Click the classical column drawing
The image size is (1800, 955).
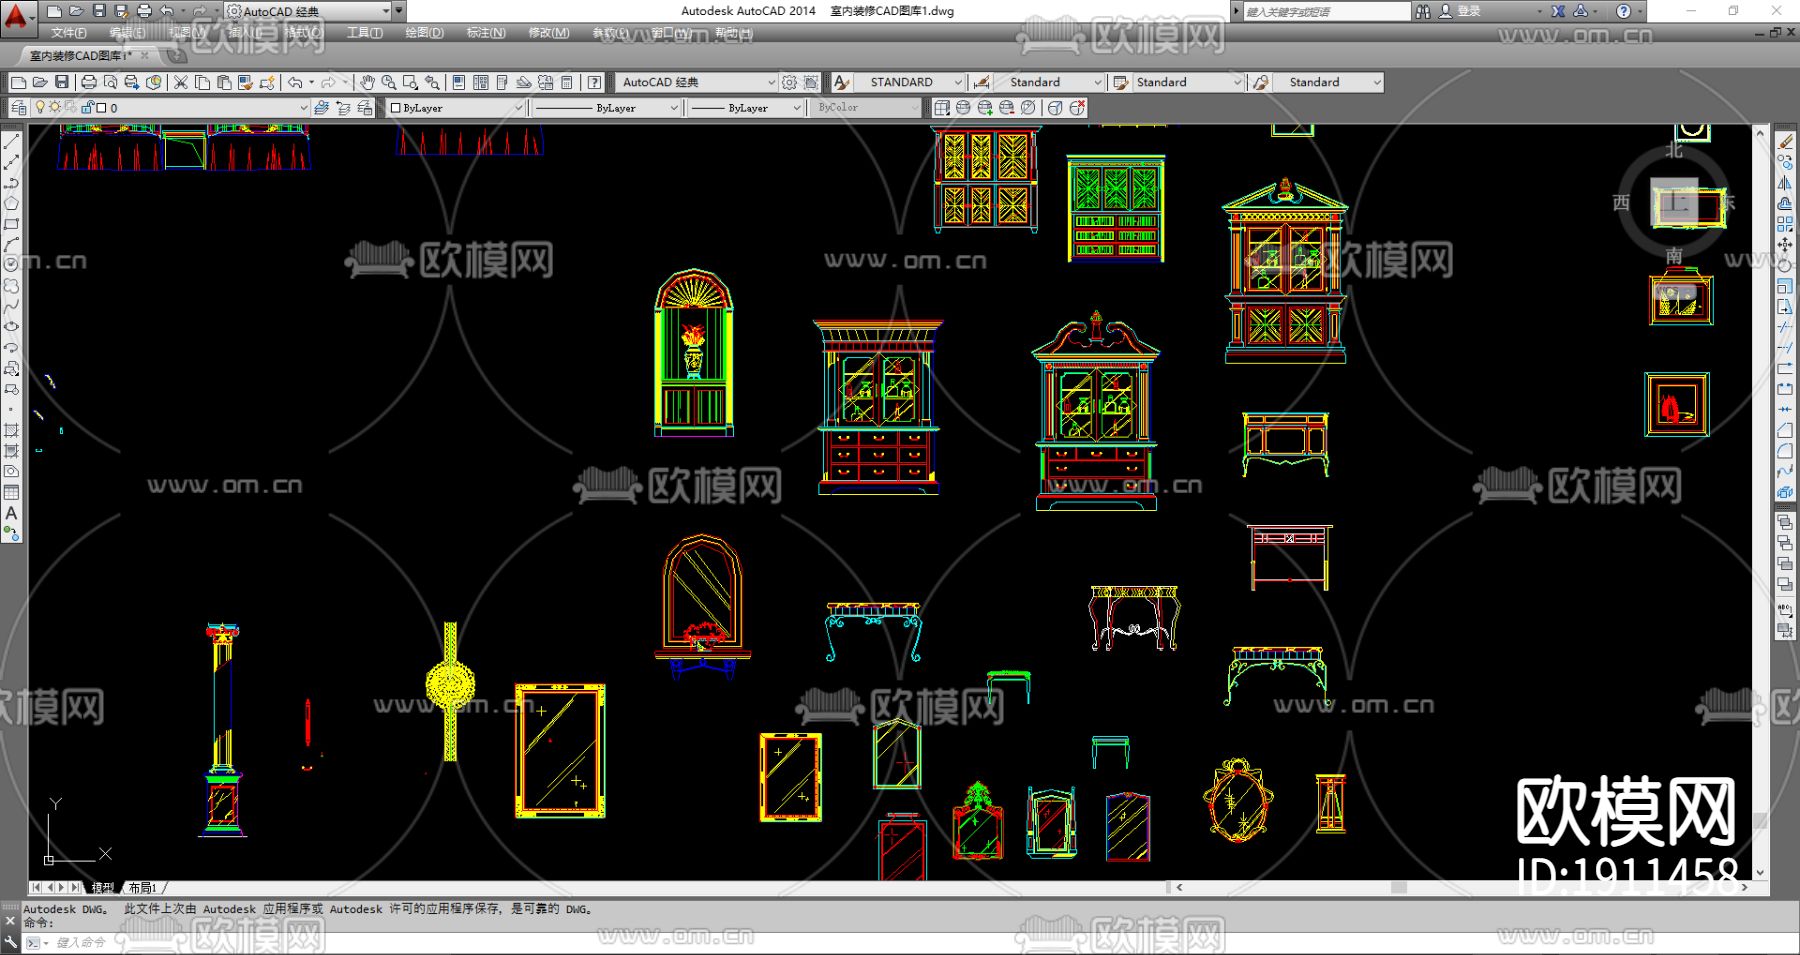[x=222, y=729]
